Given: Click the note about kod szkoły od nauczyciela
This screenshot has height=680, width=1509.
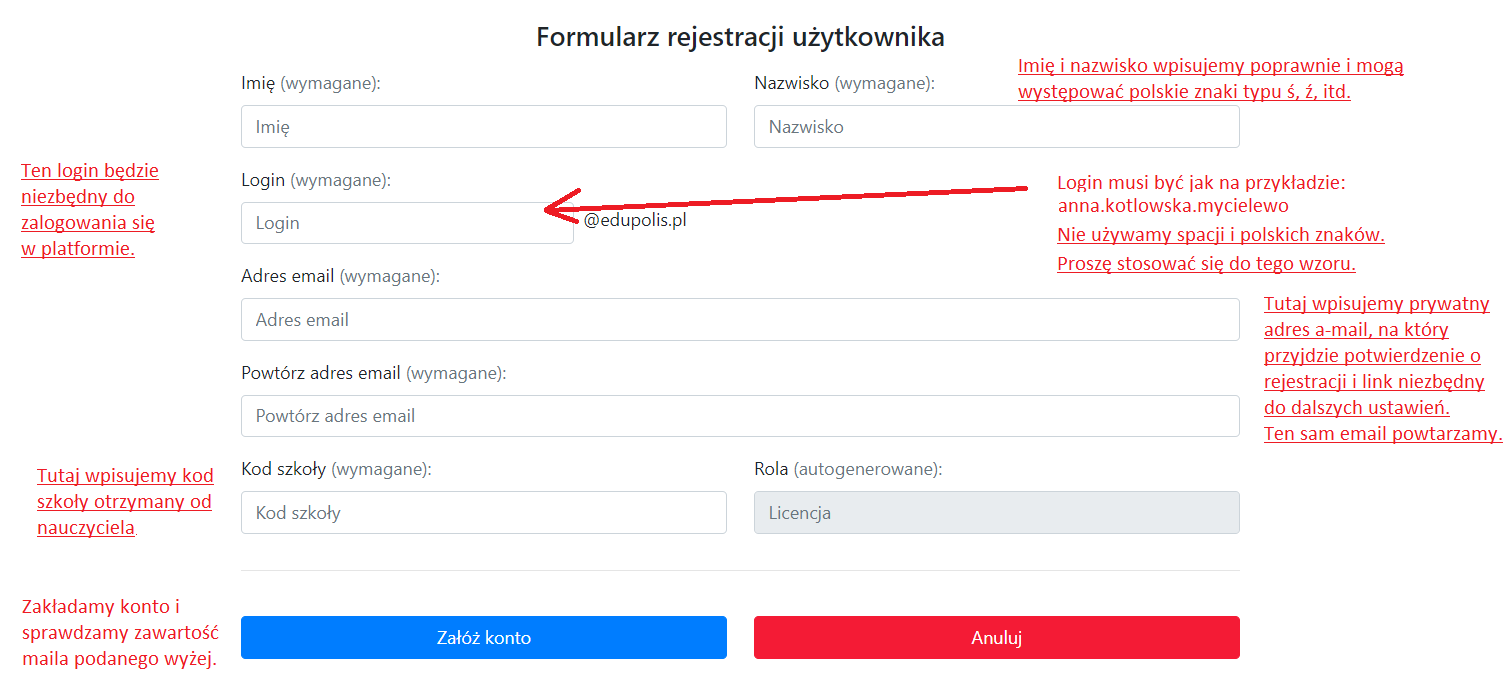Looking at the screenshot, I should [125, 502].
